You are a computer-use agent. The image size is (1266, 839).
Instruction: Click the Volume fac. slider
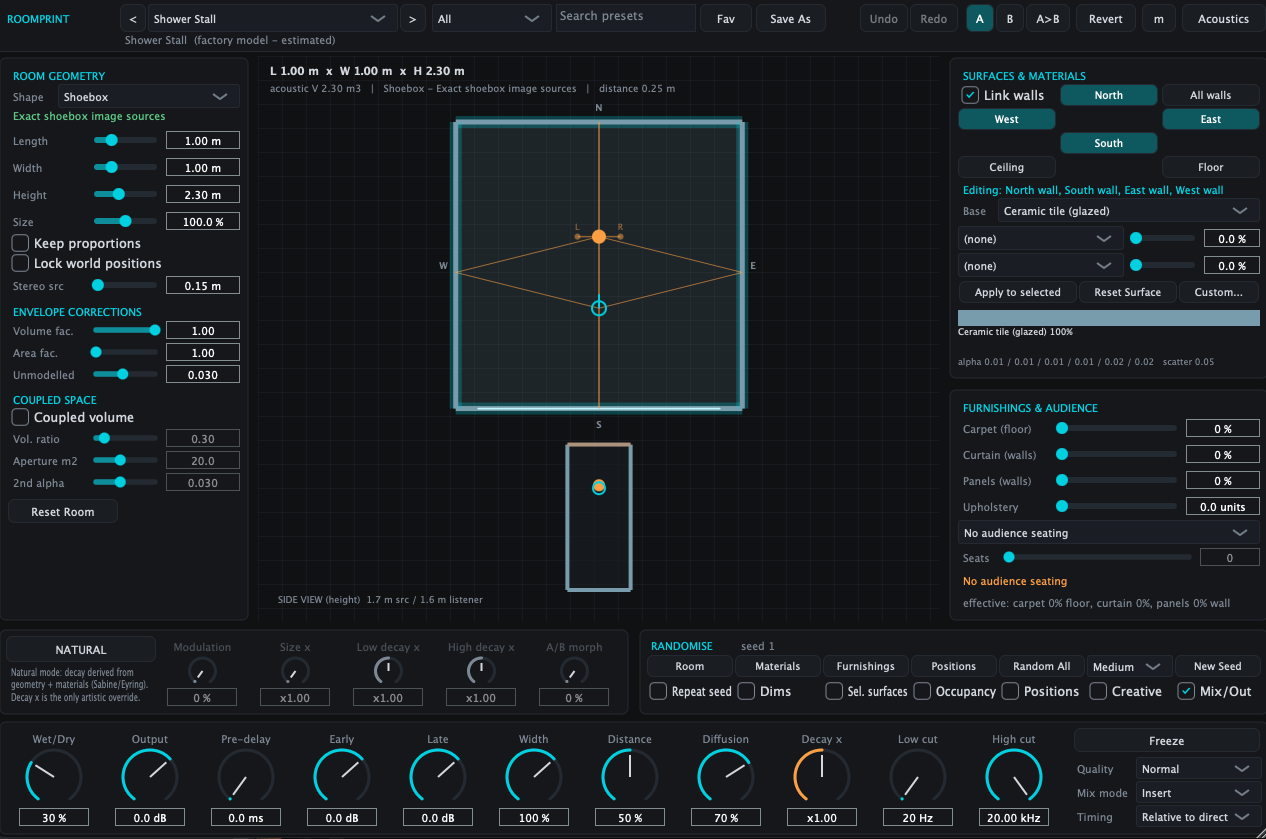pos(125,330)
